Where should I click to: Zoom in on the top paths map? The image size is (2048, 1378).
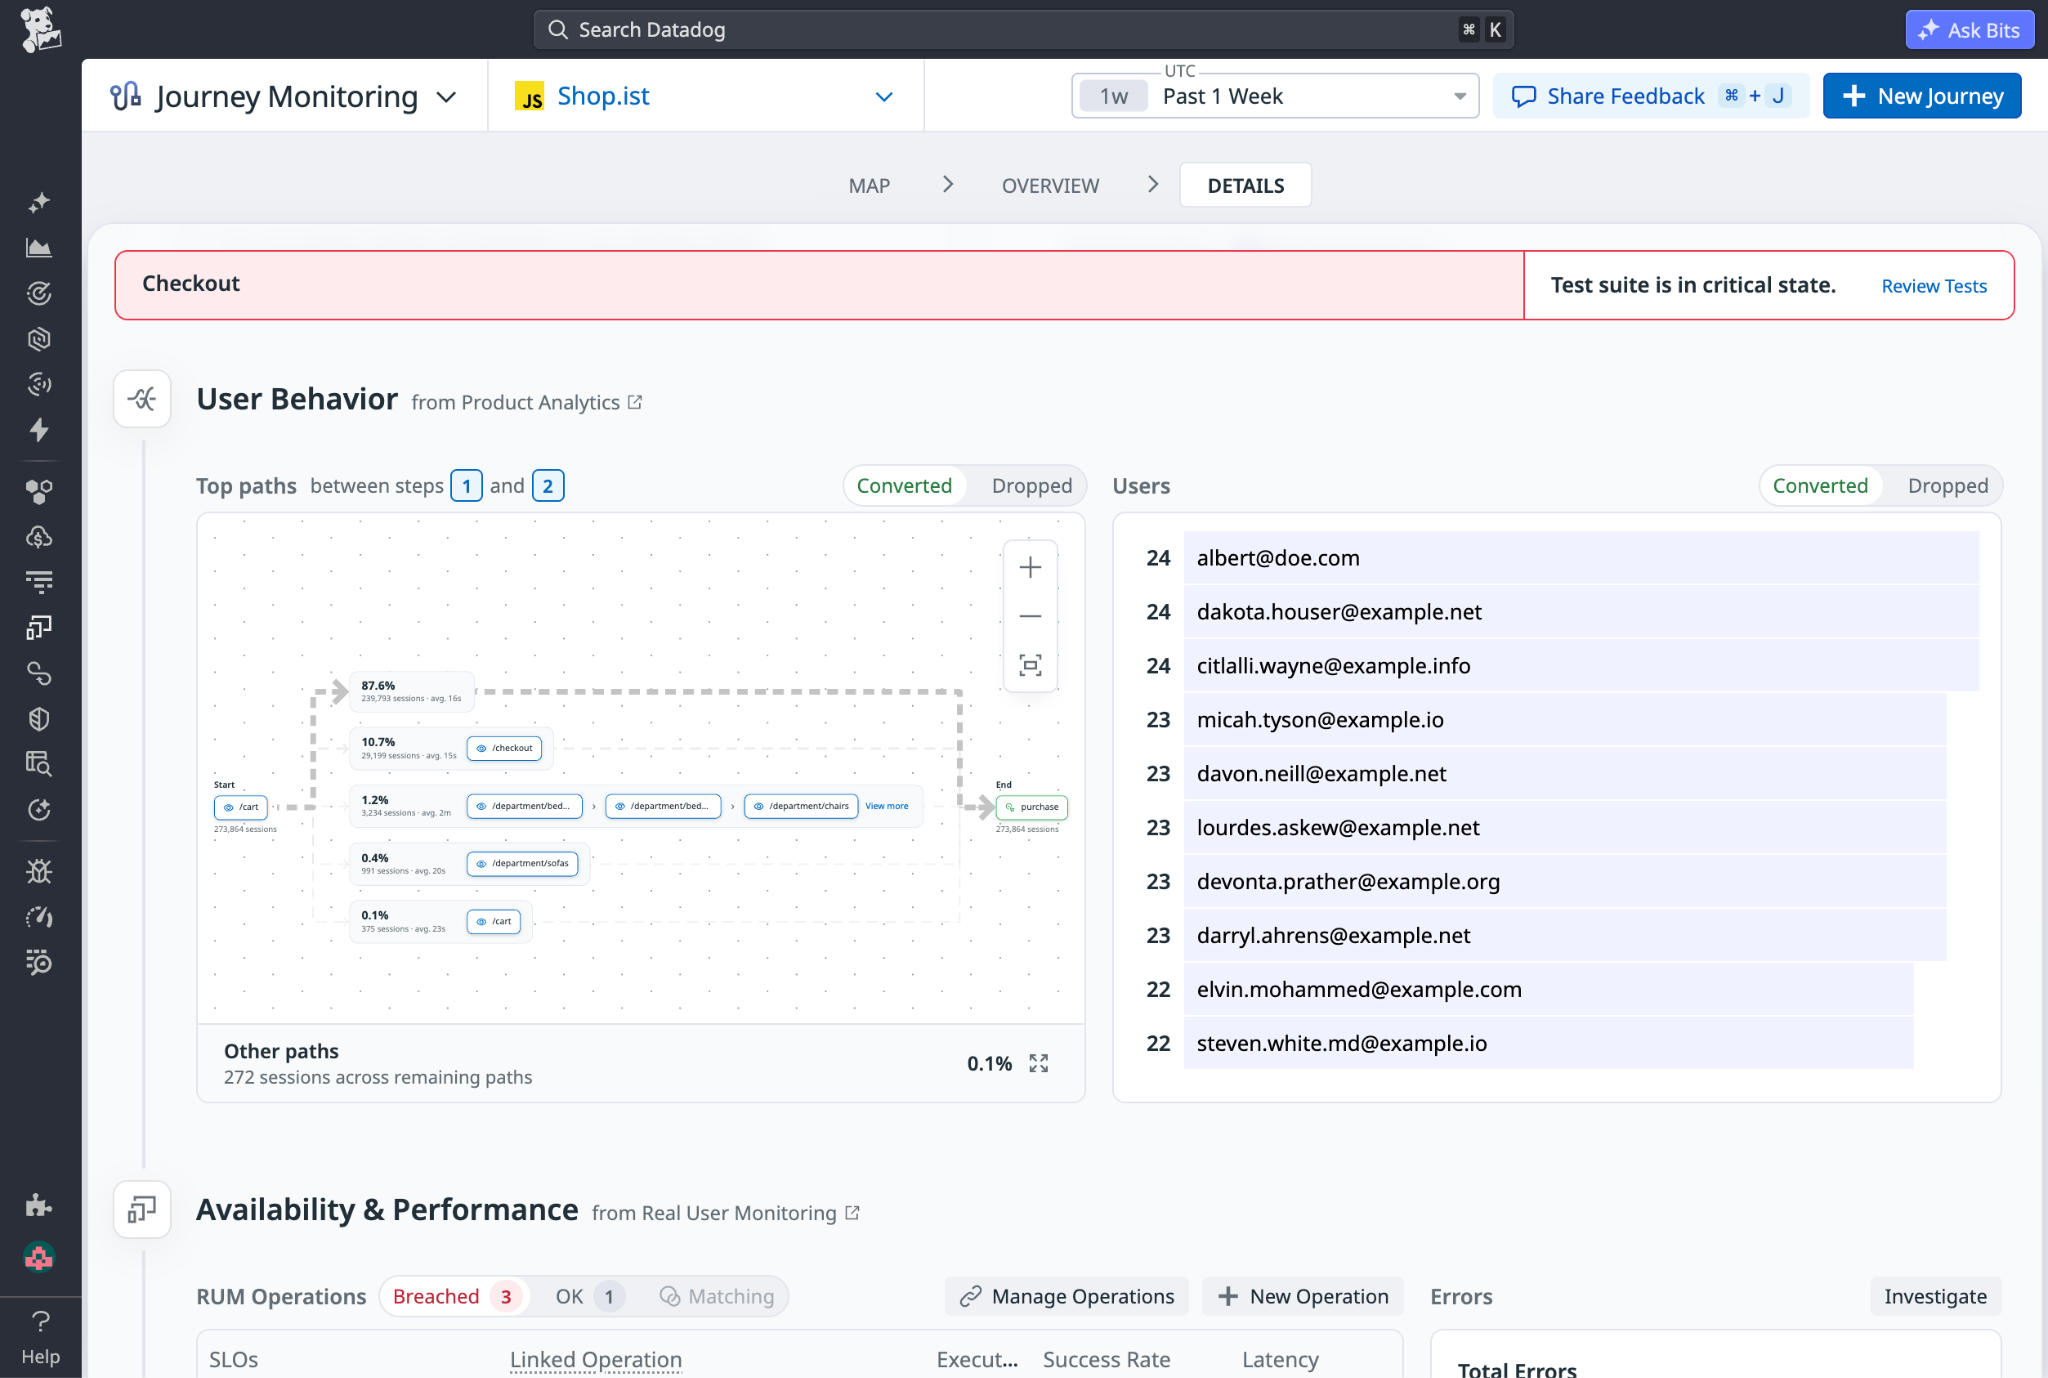click(1030, 568)
